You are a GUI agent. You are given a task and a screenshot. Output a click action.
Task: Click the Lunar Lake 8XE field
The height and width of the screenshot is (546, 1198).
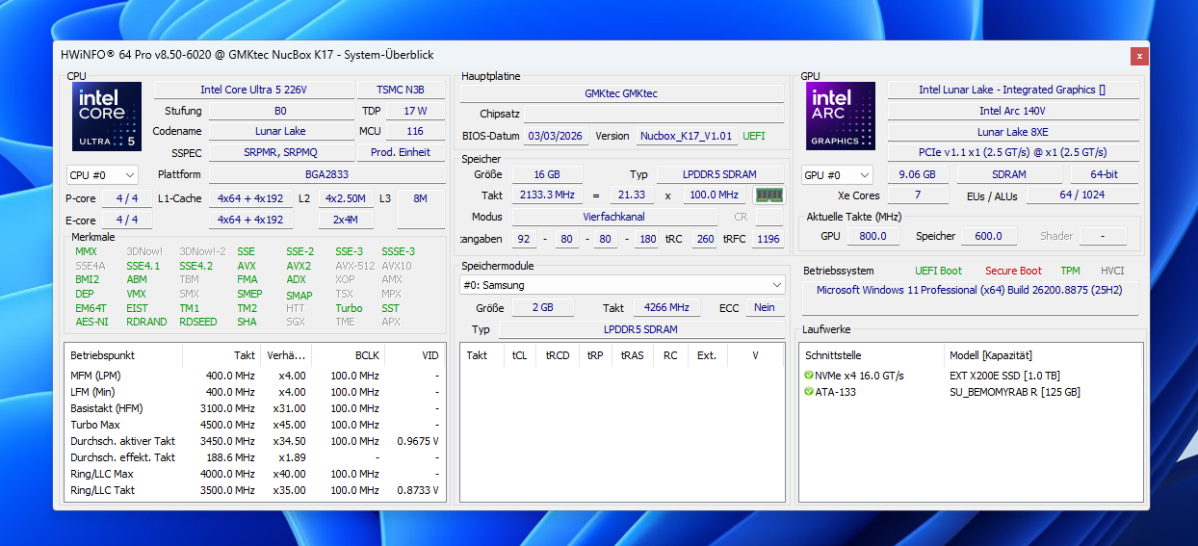1012,131
